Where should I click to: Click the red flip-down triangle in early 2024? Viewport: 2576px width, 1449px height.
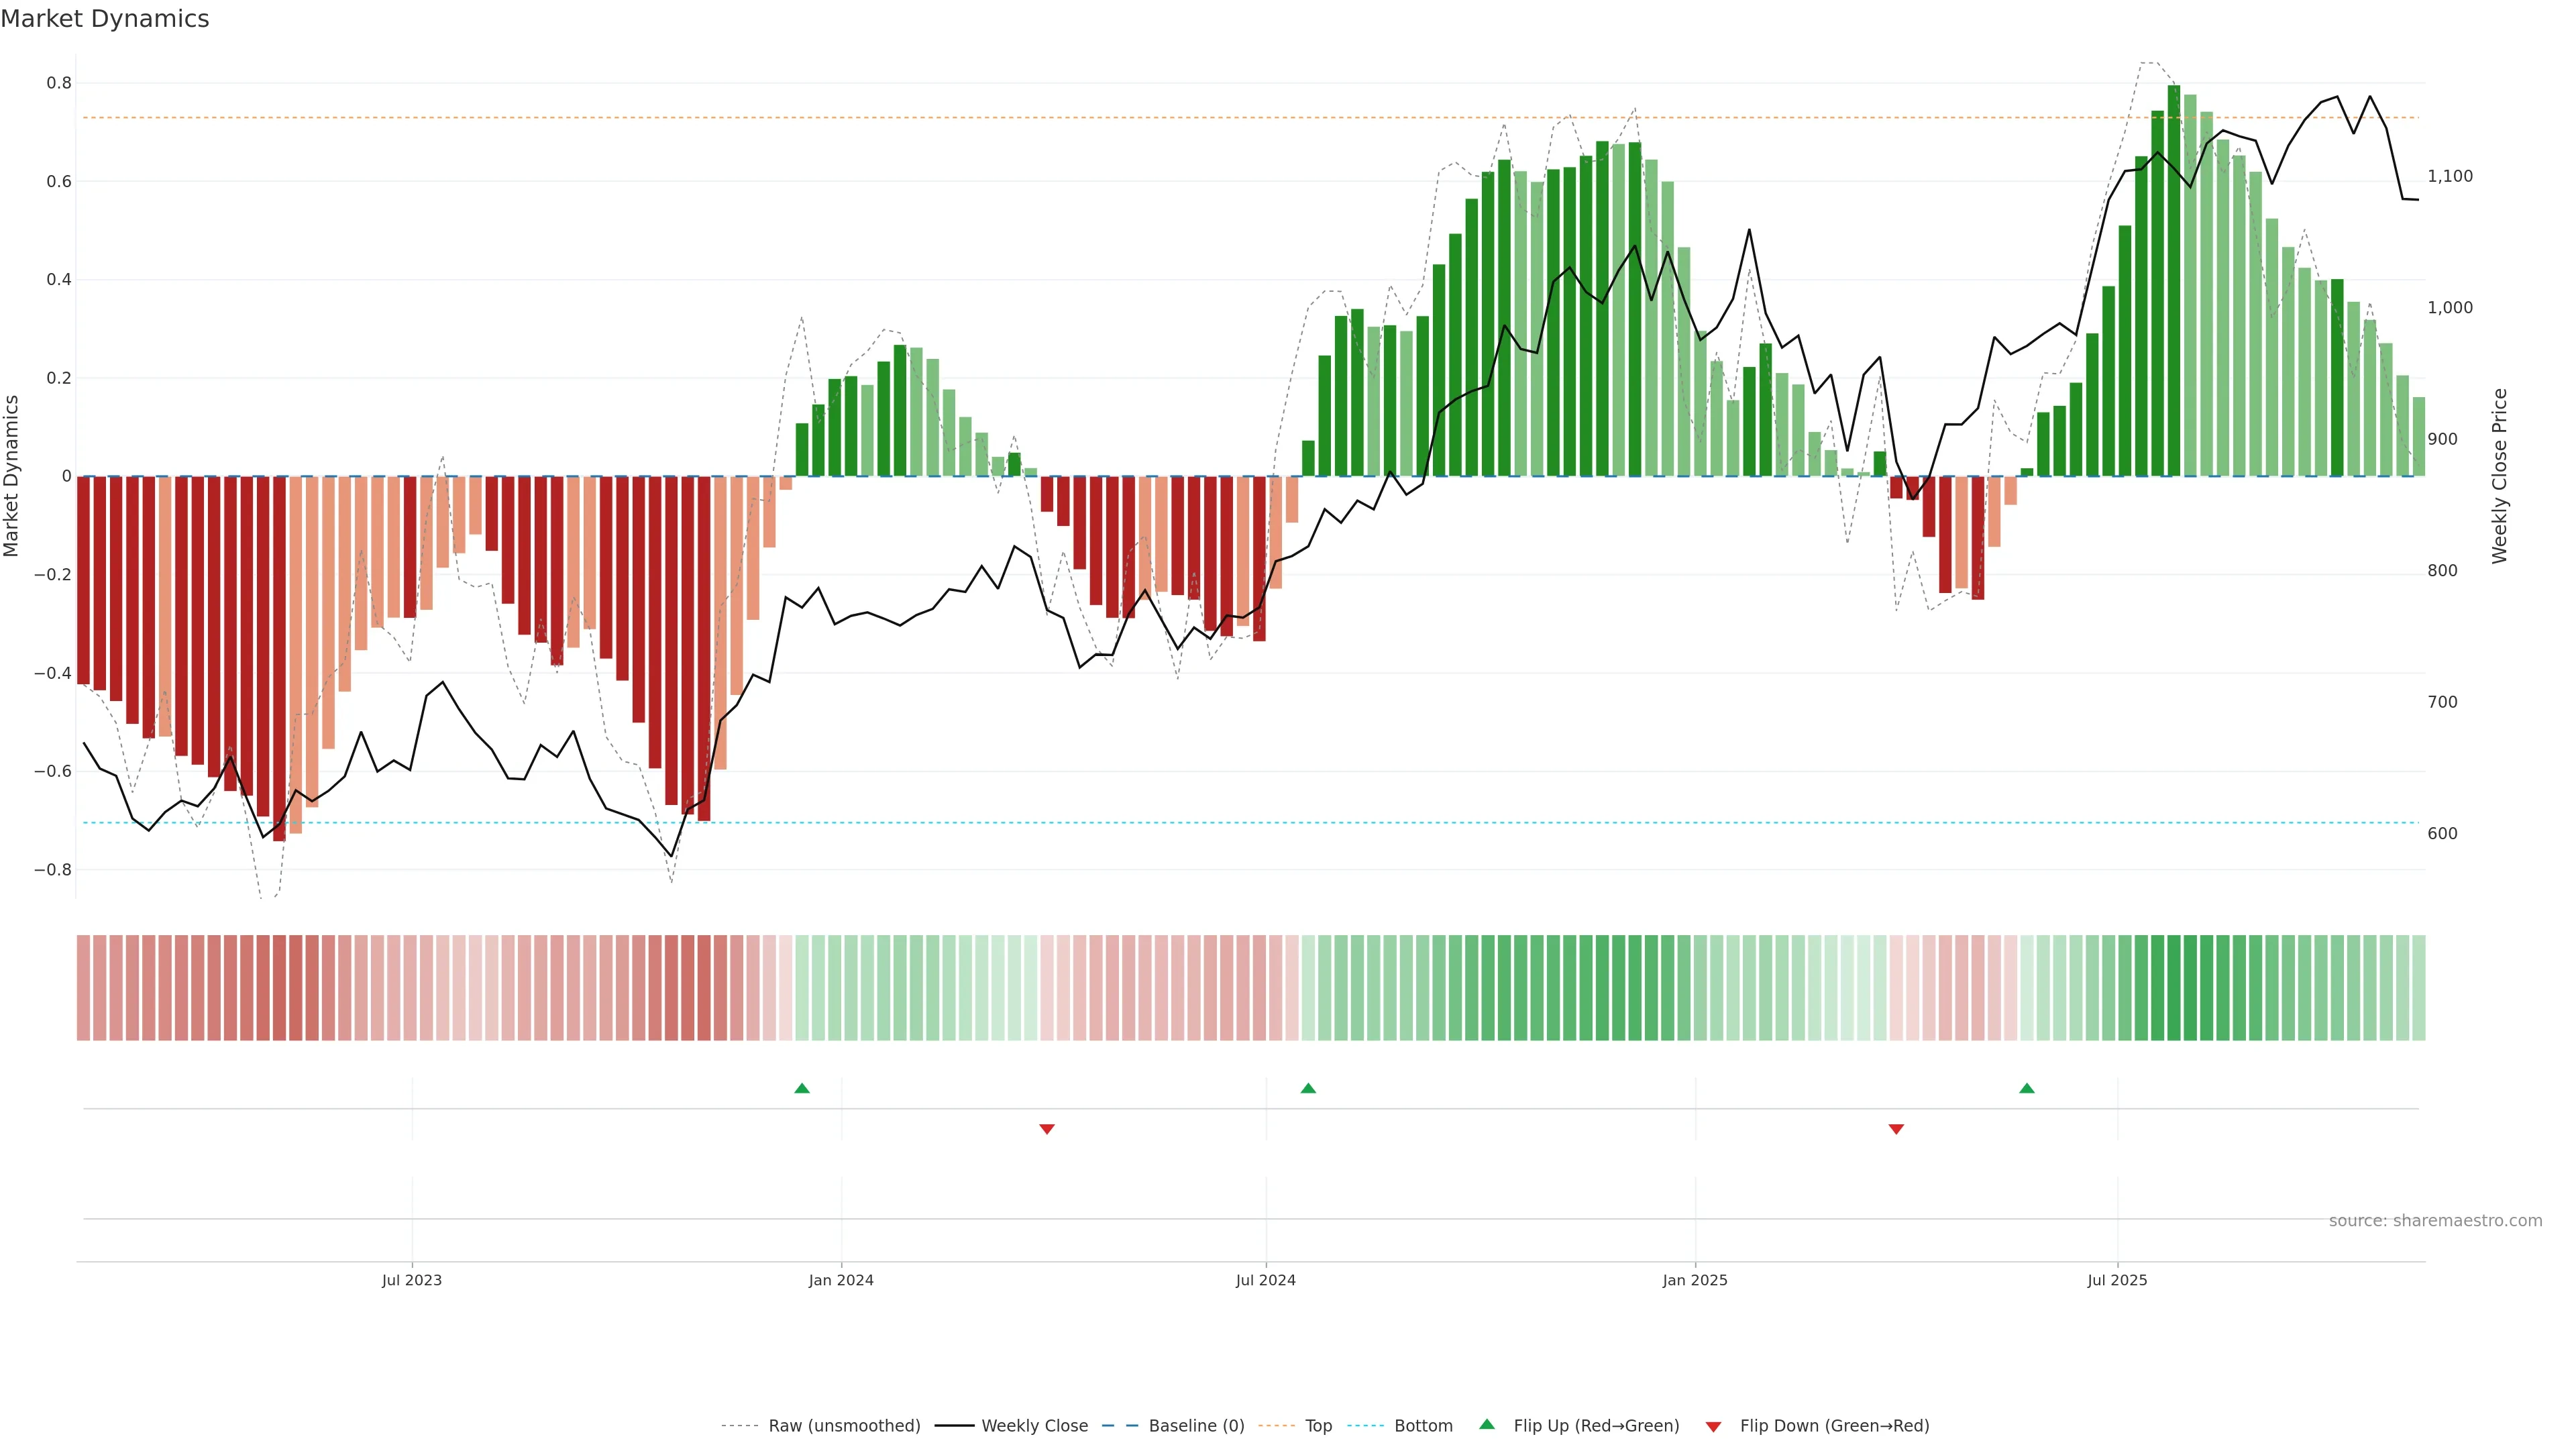pos(1047,1129)
